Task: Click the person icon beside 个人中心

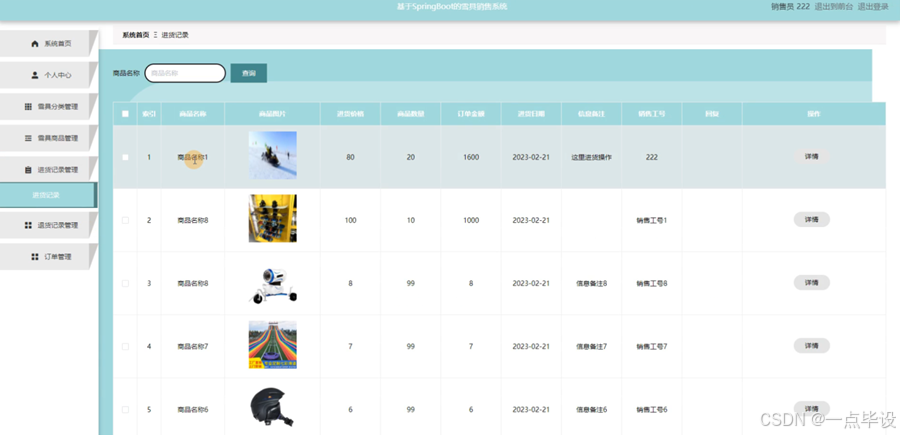Action: (x=35, y=75)
